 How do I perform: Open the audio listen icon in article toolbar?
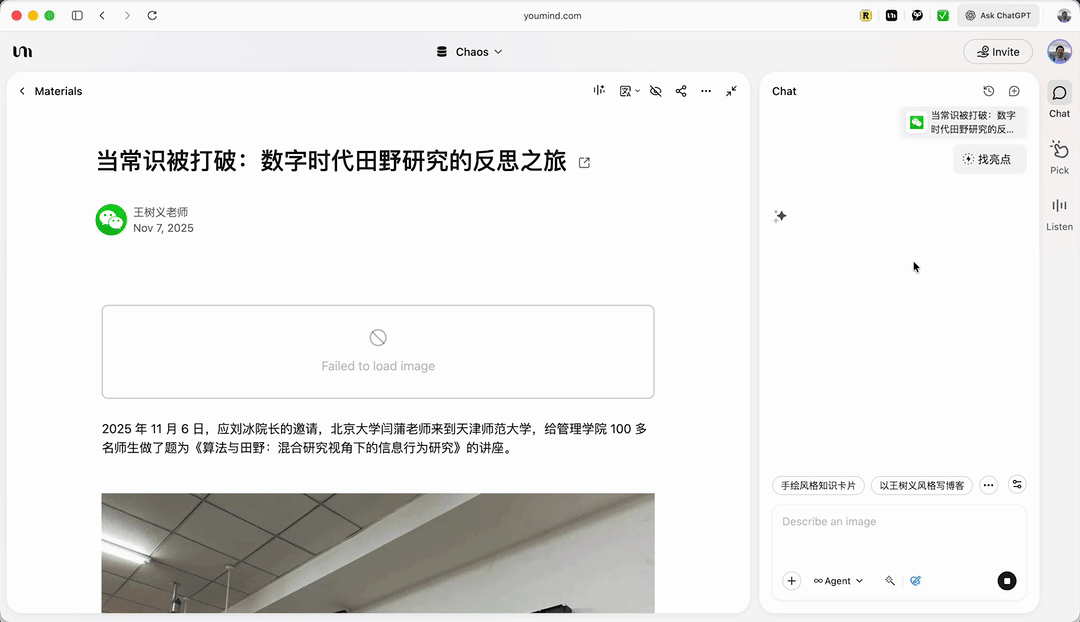click(599, 91)
